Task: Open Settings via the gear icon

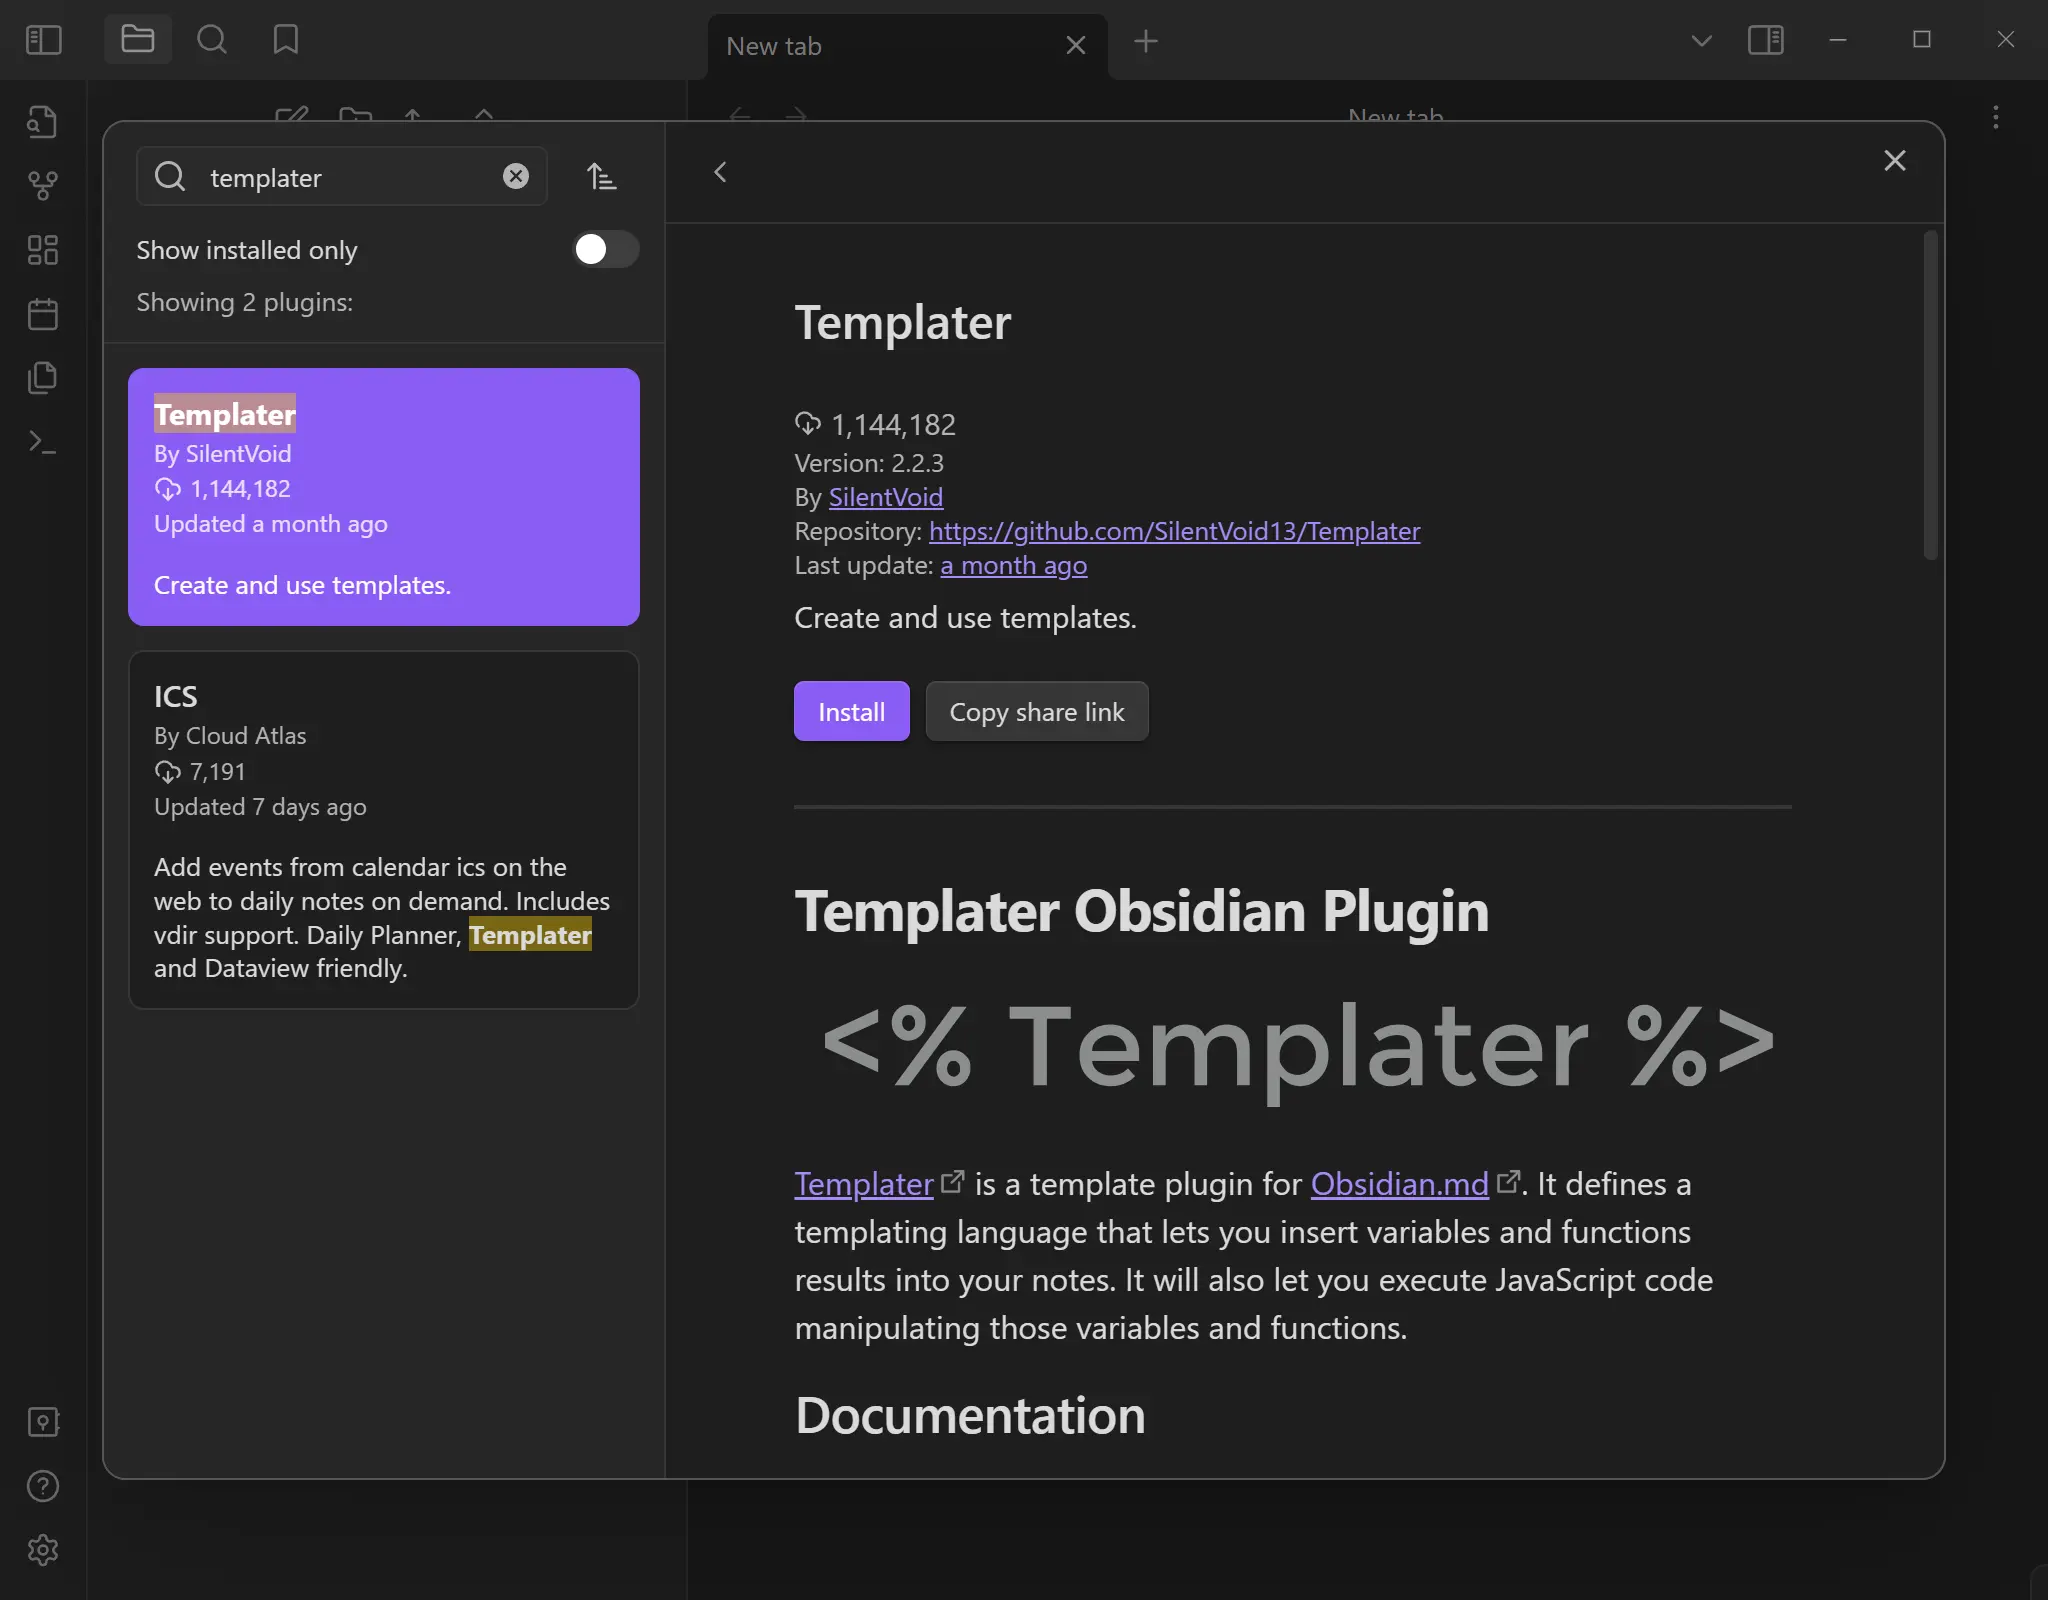Action: (x=43, y=1551)
